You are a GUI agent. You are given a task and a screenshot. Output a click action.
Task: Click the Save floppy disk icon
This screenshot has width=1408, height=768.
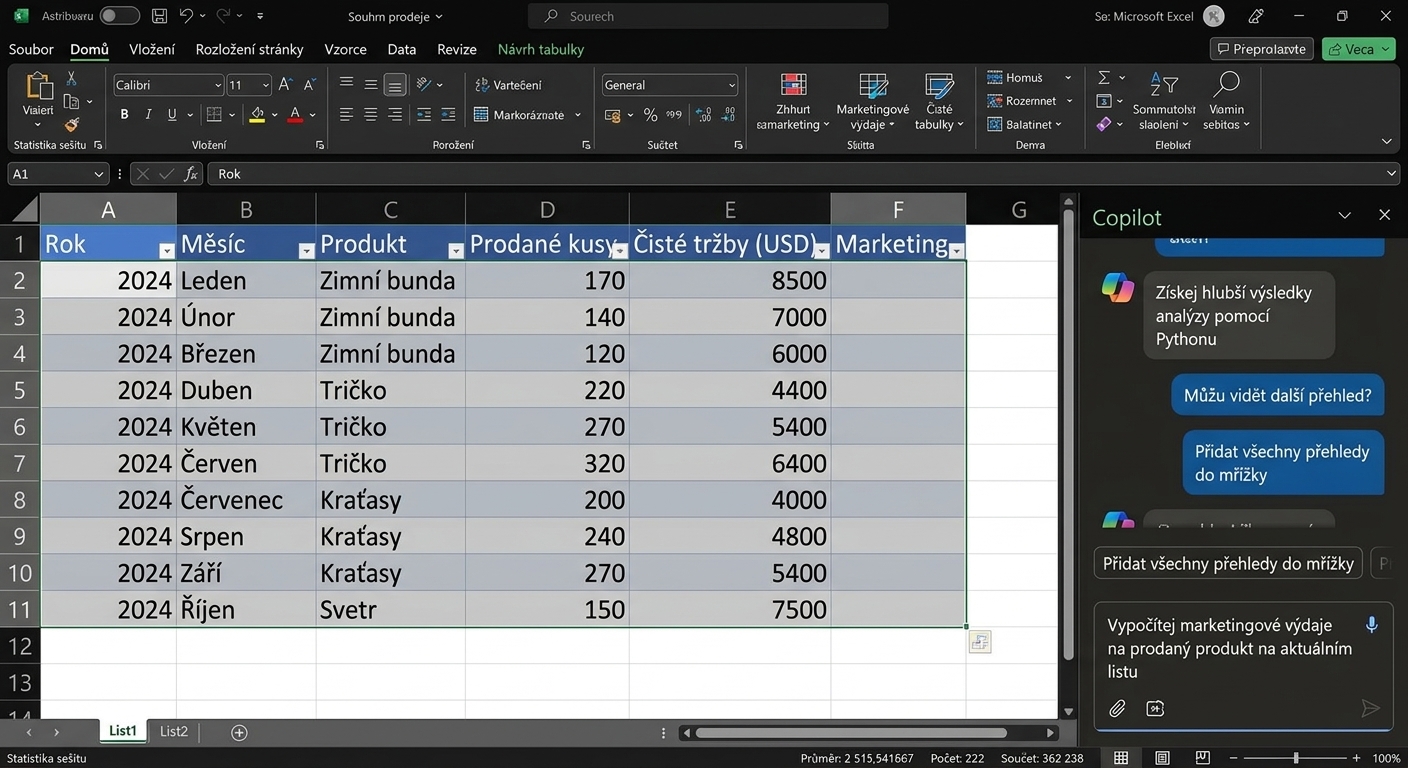(x=159, y=16)
